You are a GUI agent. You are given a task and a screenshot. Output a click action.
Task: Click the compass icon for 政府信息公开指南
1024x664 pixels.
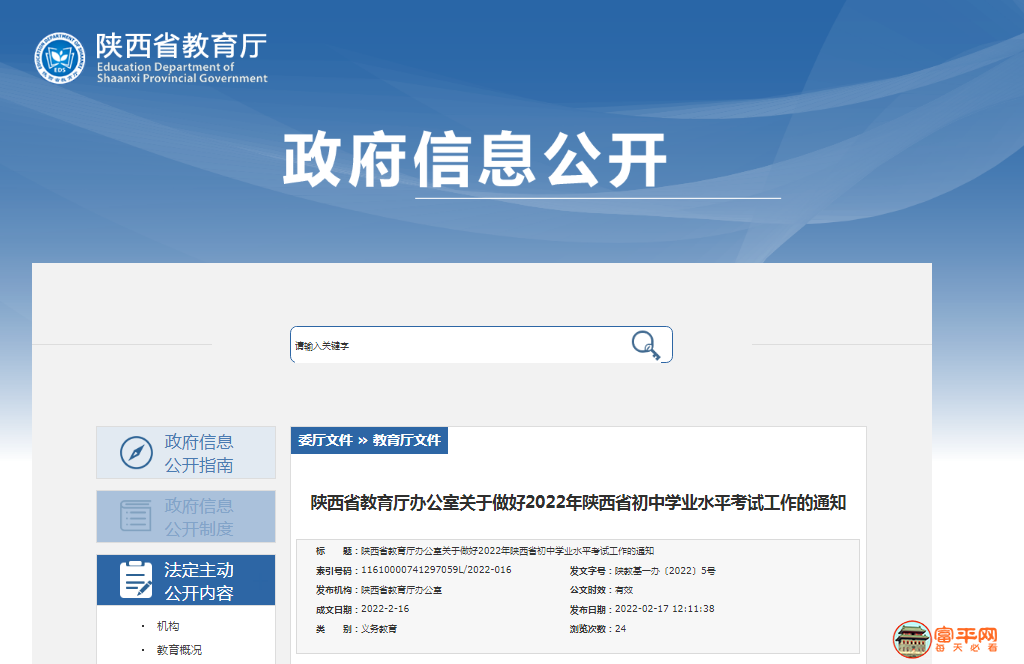pyautogui.click(x=136, y=453)
